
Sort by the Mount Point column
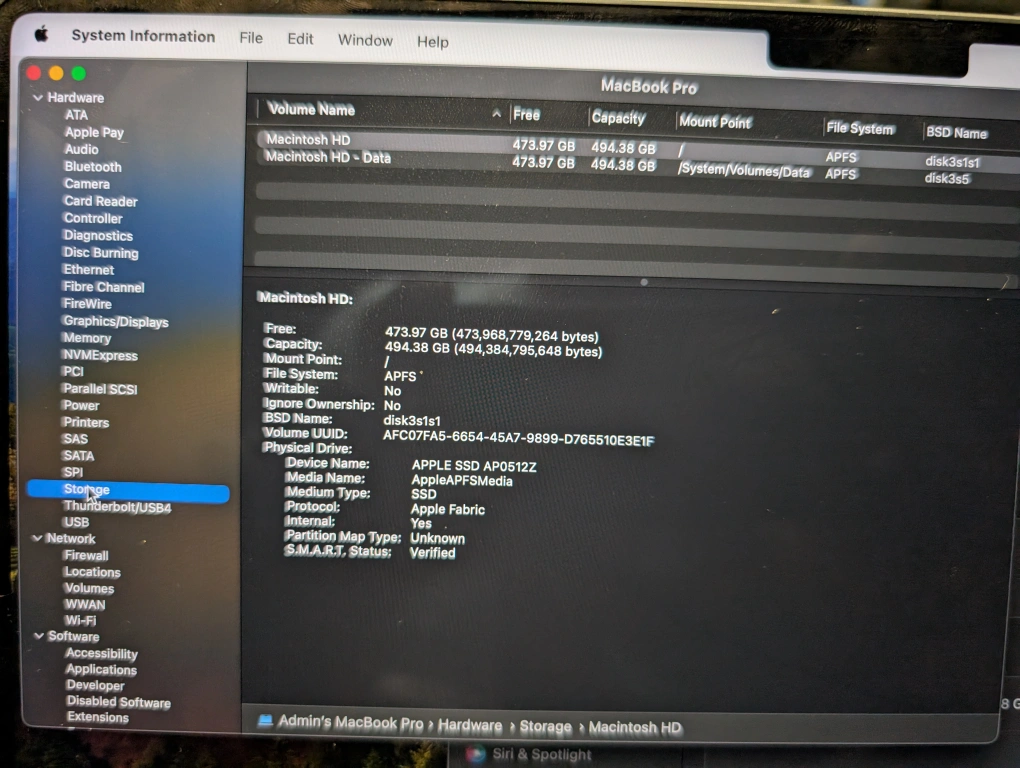click(715, 122)
